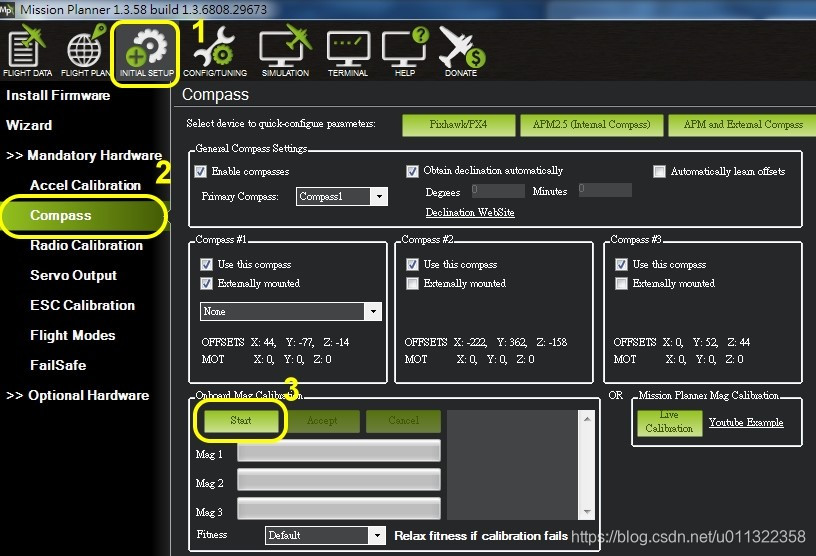Toggle Use this compass for Compass #1
Image resolution: width=816 pixels, height=556 pixels.
pos(206,264)
